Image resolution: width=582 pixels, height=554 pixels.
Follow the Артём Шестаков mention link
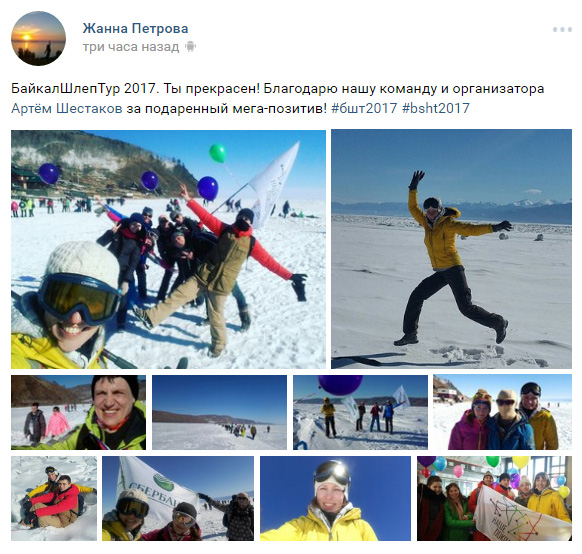point(67,108)
